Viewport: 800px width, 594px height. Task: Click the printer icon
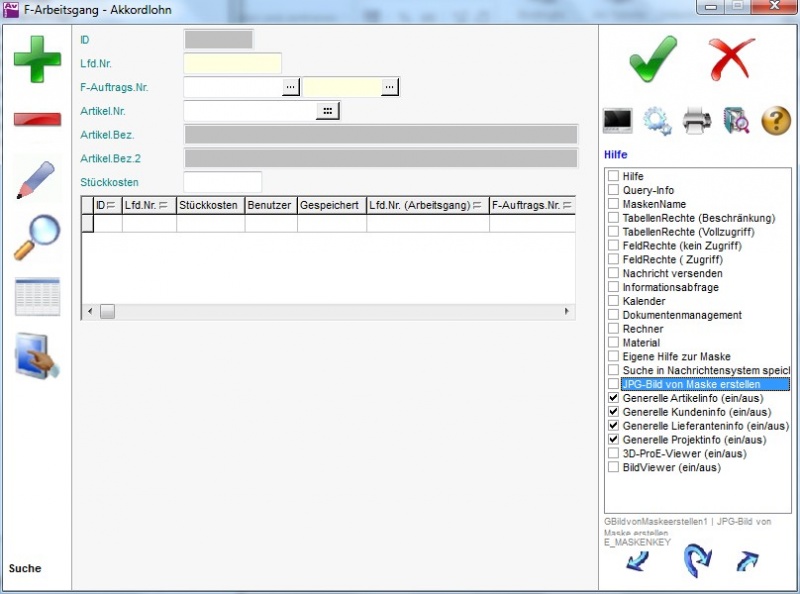696,121
